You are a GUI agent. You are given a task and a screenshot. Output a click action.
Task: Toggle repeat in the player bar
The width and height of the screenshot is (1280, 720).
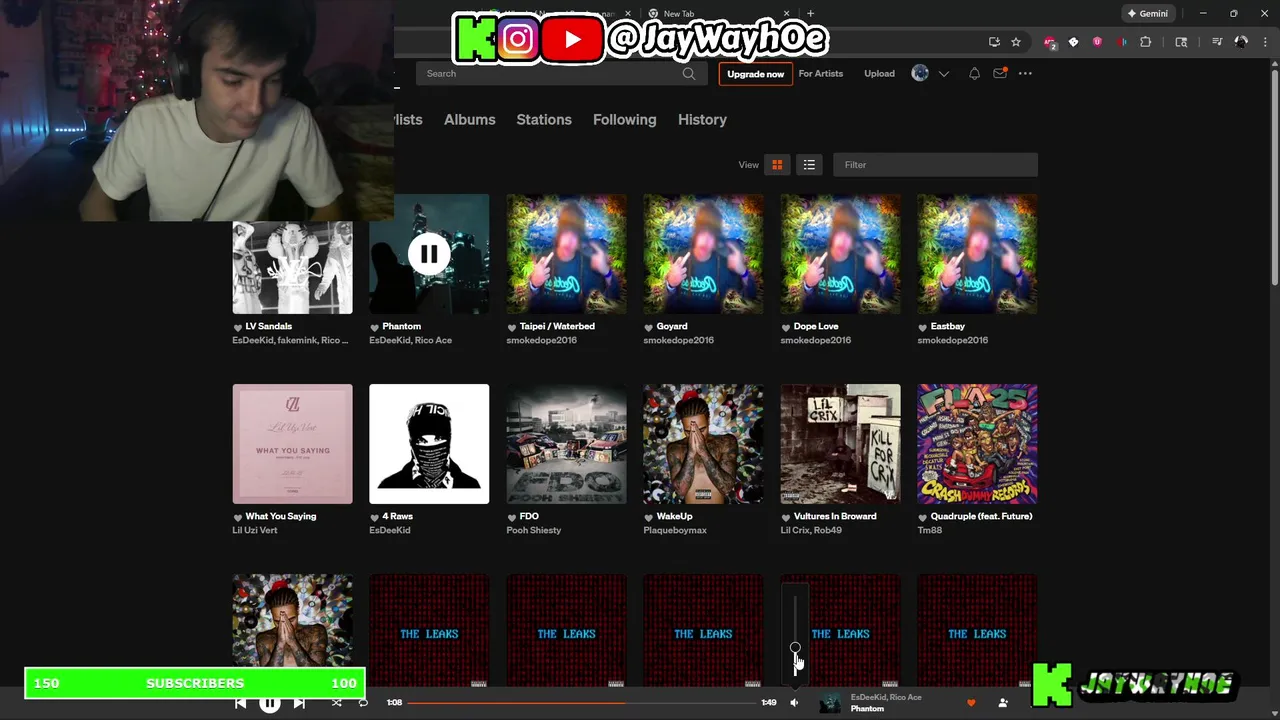point(363,703)
